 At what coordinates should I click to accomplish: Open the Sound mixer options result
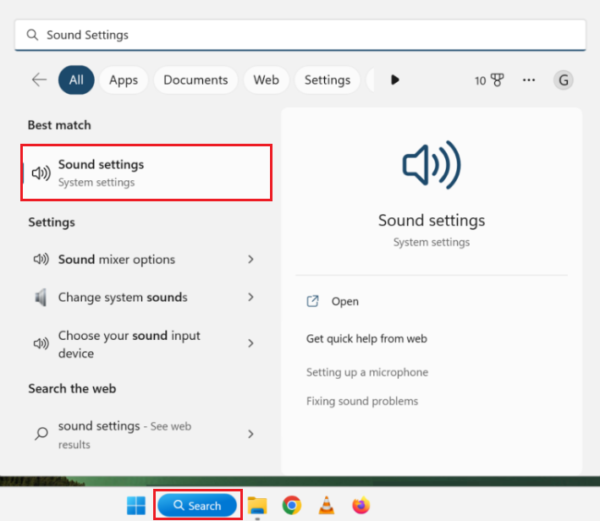pyautogui.click(x=146, y=259)
